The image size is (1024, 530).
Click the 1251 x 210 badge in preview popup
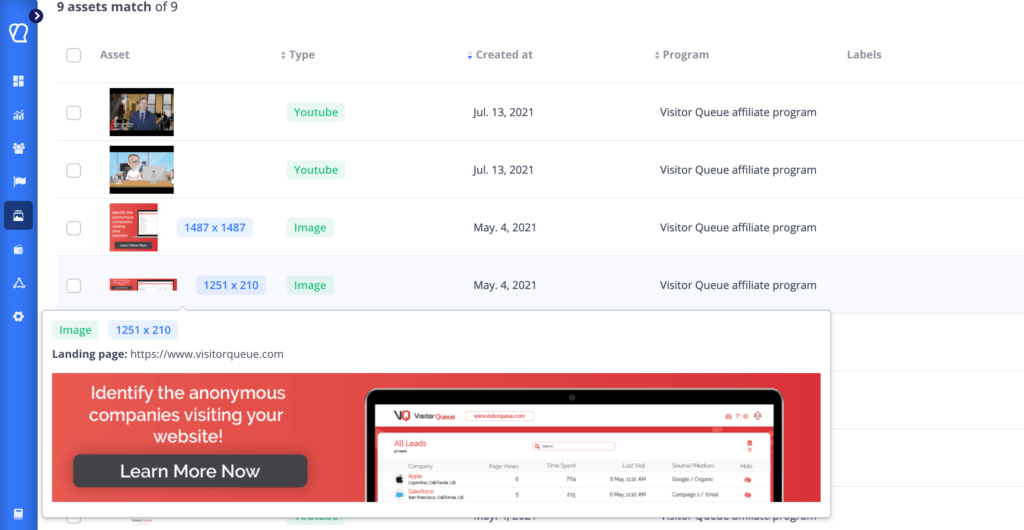143,330
